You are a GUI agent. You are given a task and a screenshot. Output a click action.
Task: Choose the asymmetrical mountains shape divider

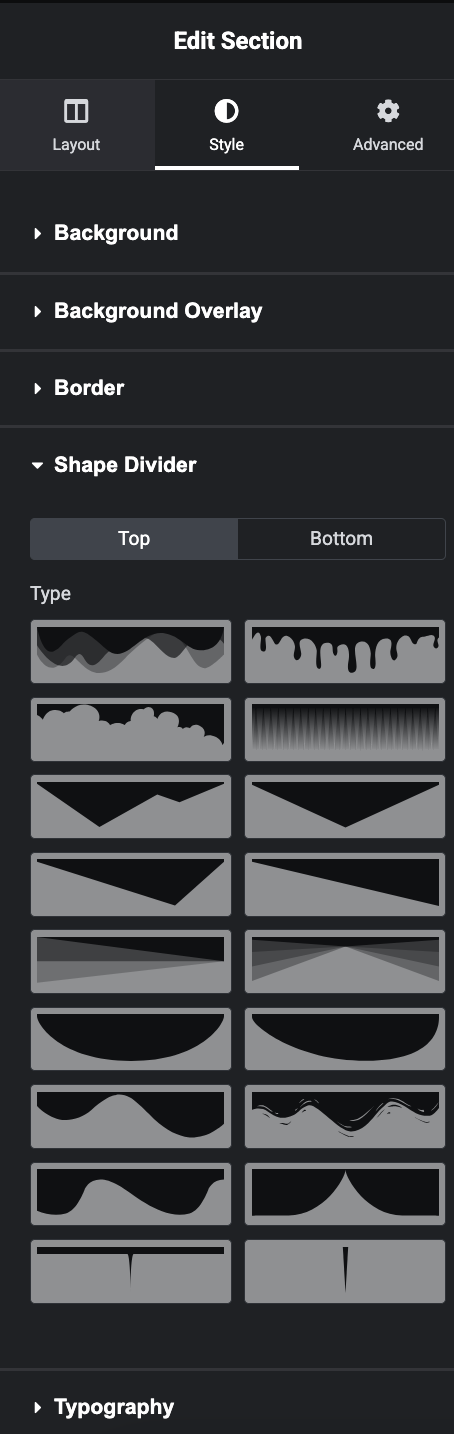tap(131, 806)
